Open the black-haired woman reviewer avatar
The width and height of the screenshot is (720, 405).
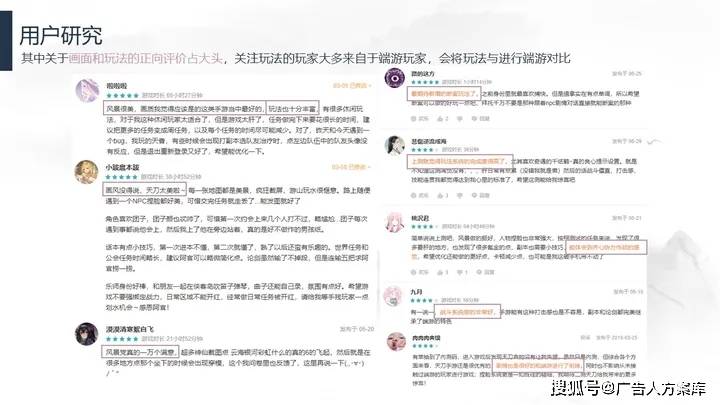click(394, 146)
